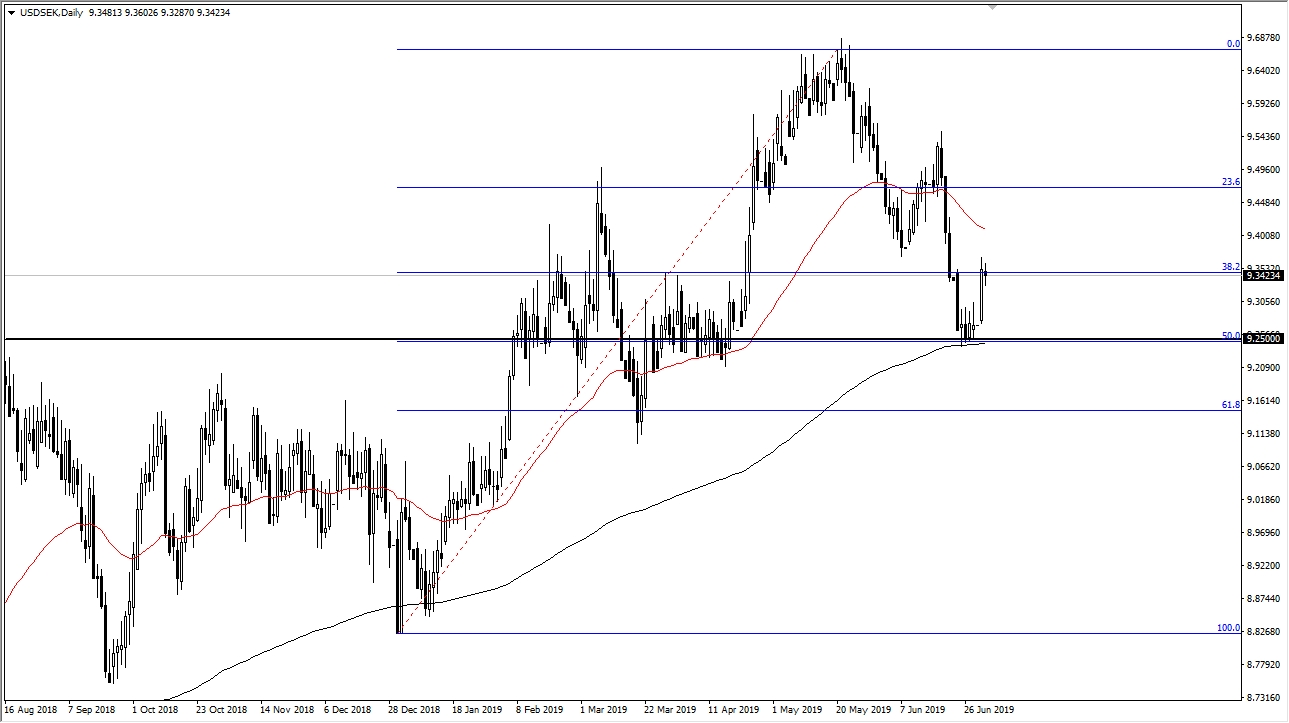
Task: Click the 9.59260 price axis label
Action: coord(1264,104)
